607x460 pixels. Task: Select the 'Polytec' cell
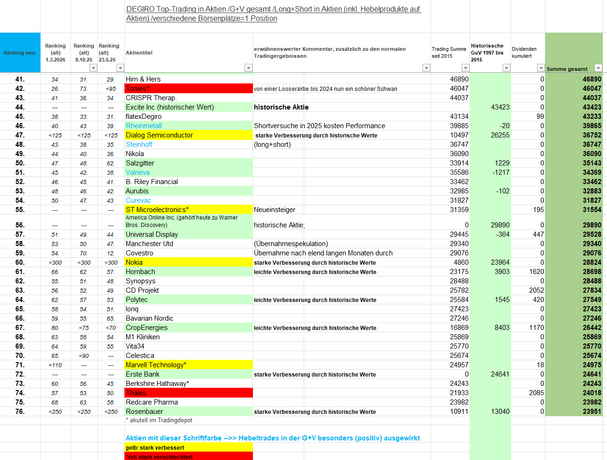click(189, 299)
